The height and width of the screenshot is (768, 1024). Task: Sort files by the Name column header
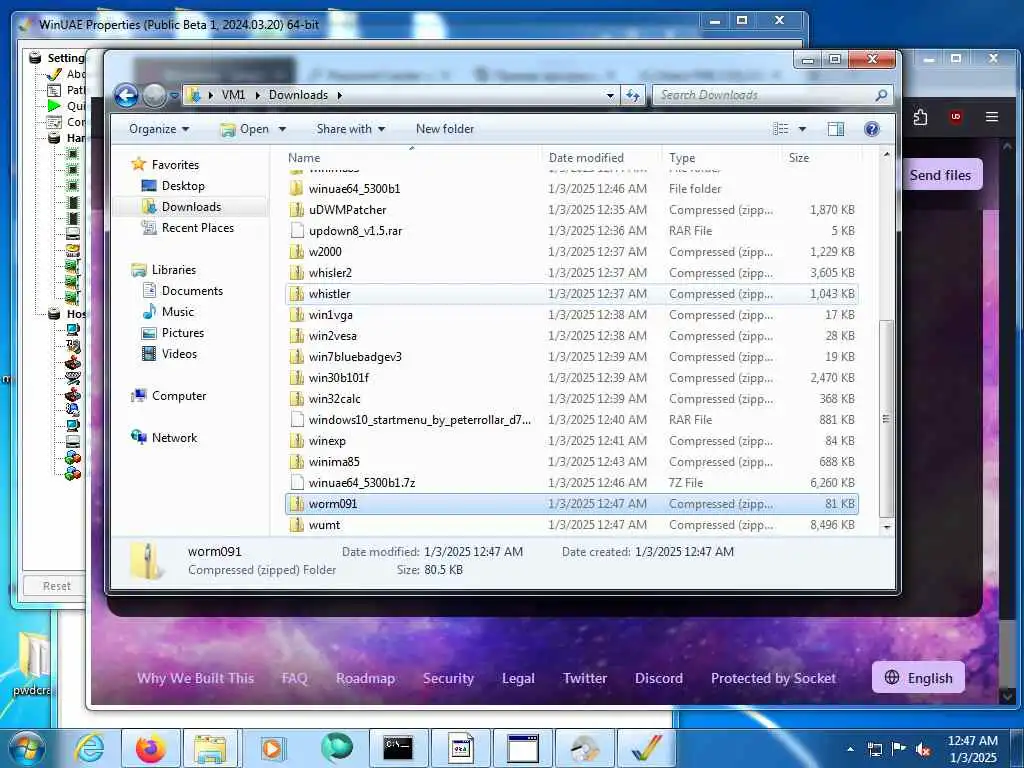[412, 157]
